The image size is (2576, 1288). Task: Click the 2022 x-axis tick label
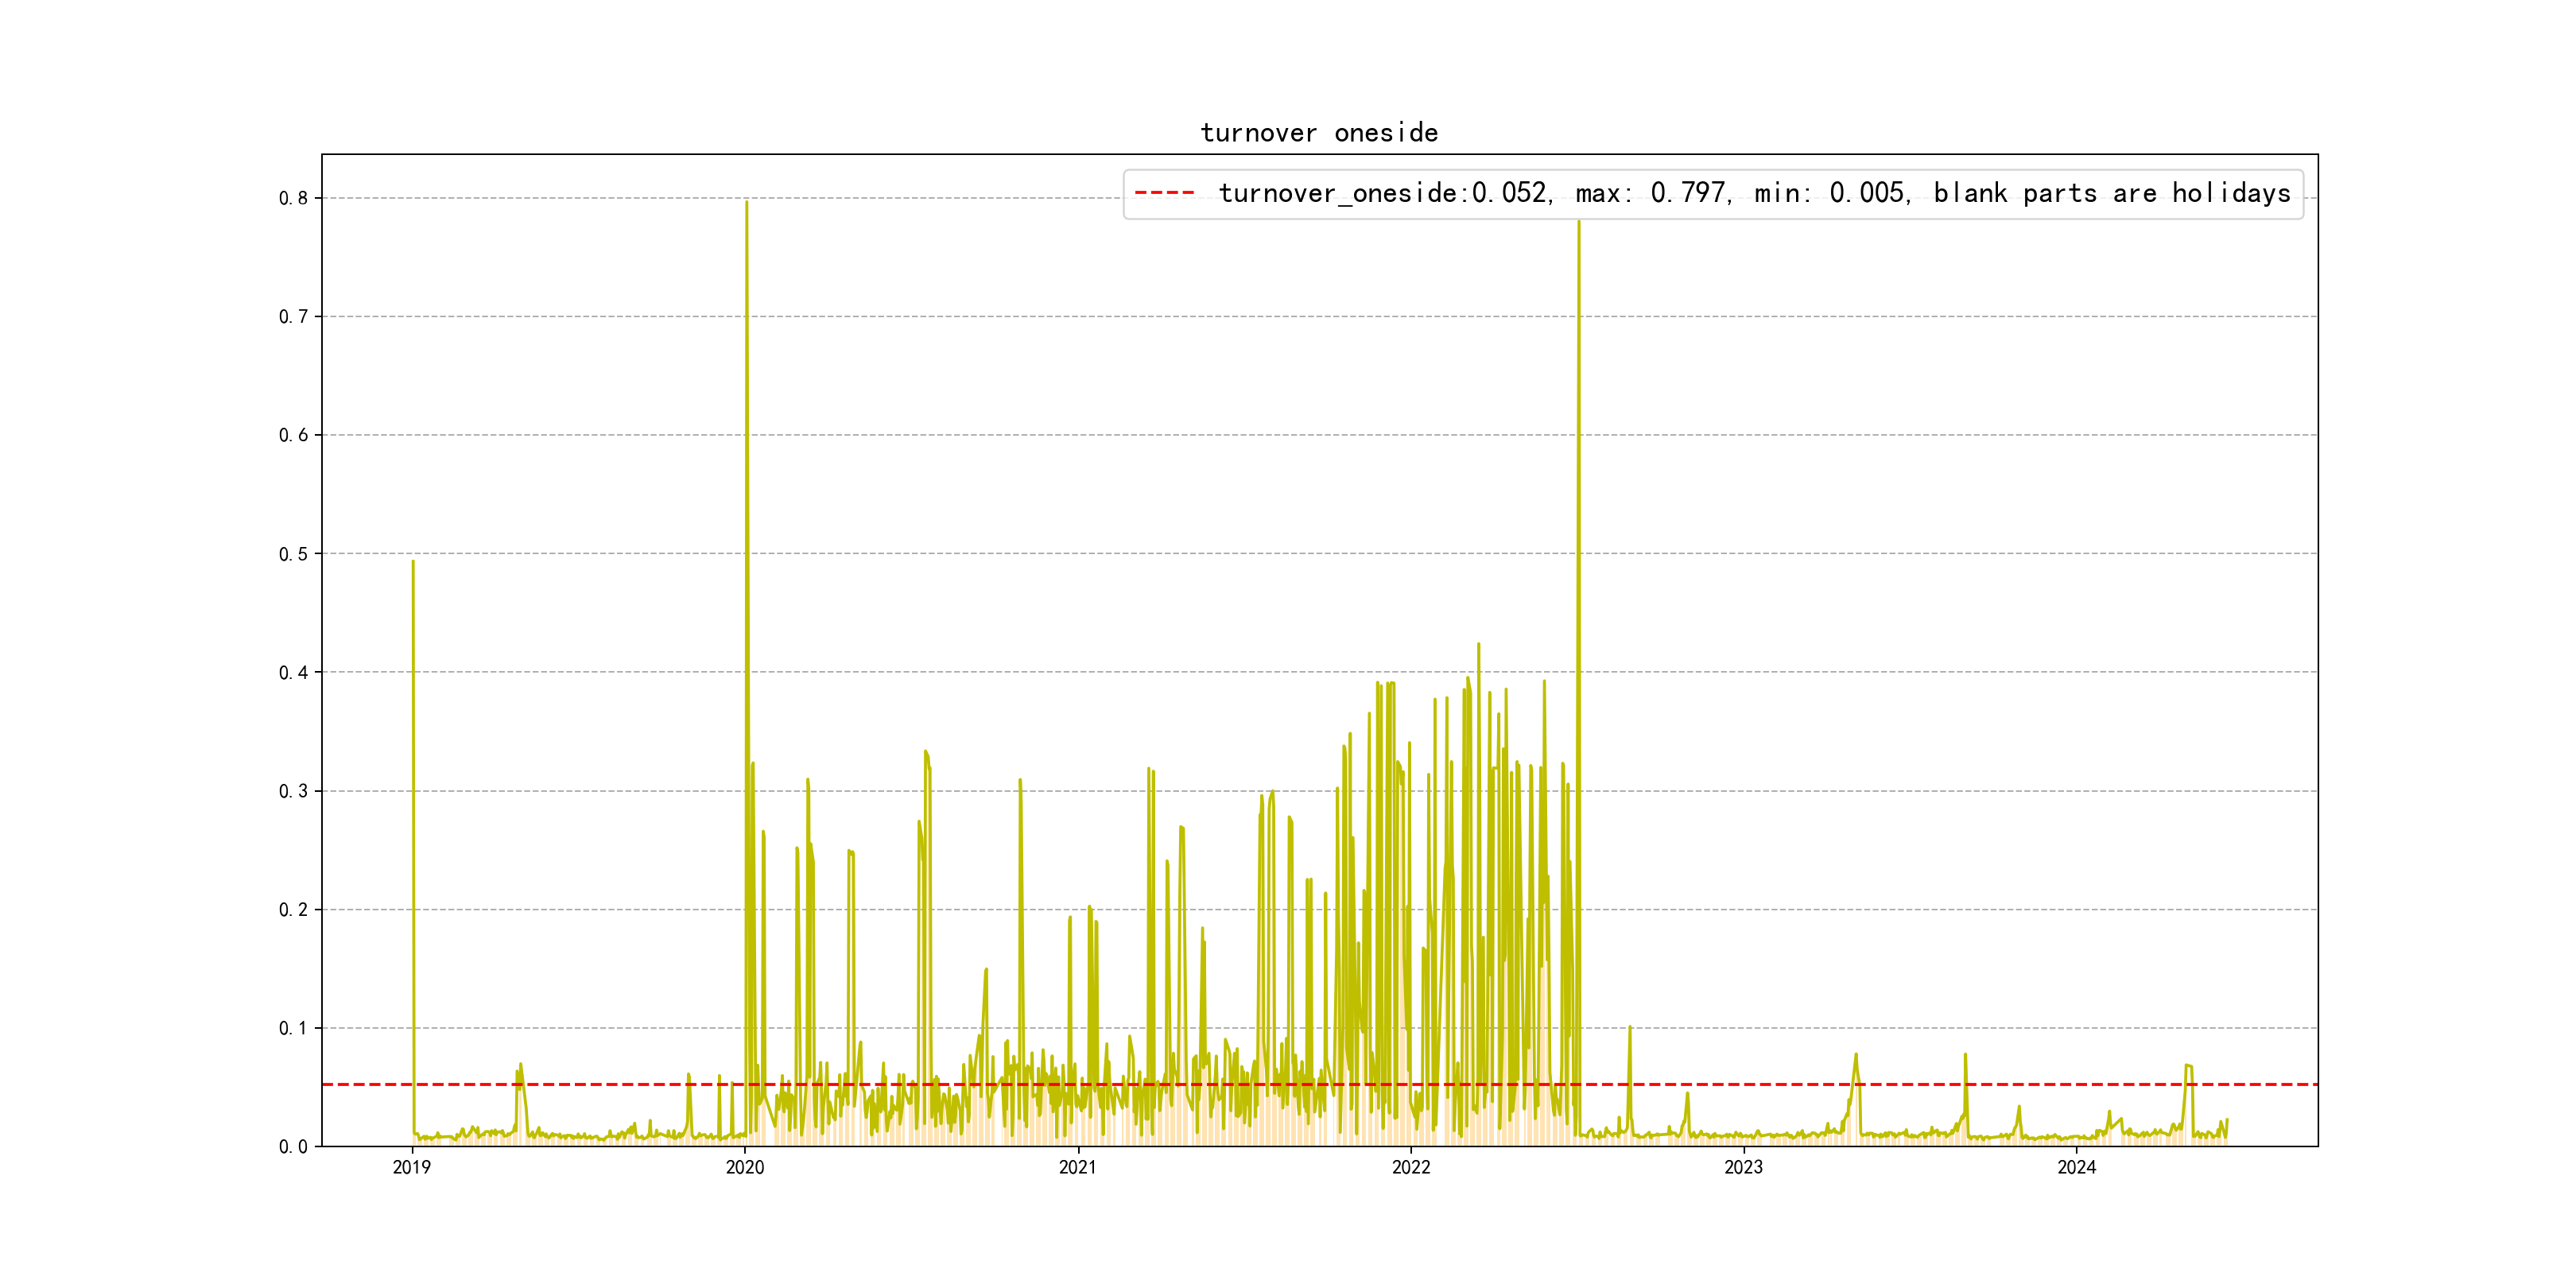point(1411,1167)
